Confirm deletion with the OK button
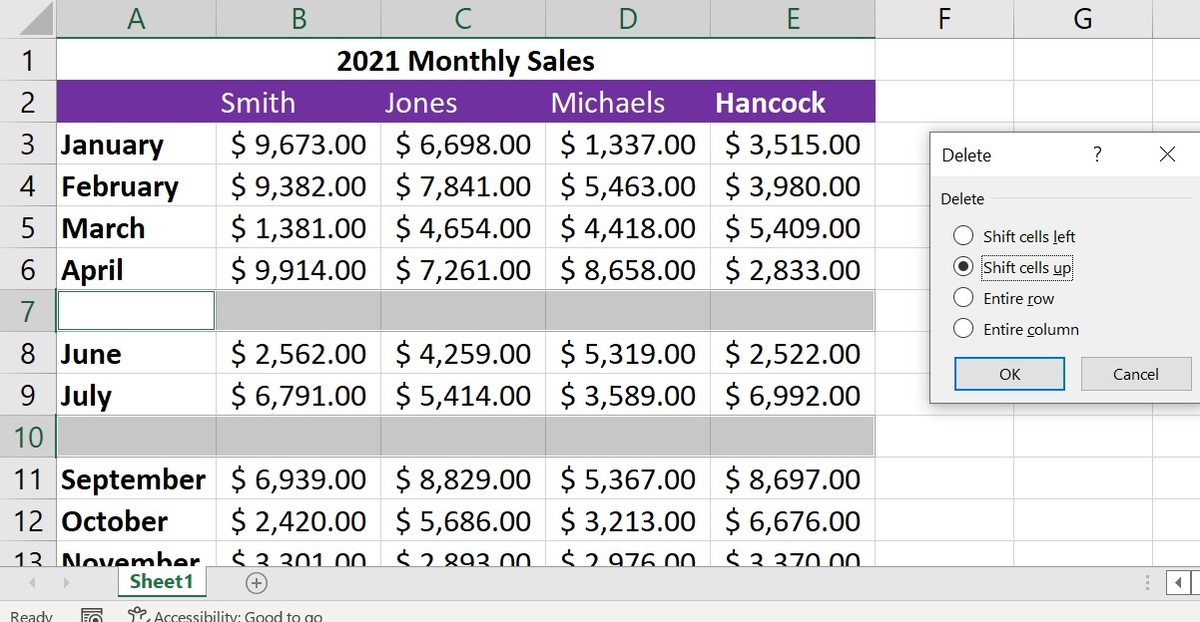This screenshot has height=622, width=1200. coord(1008,373)
